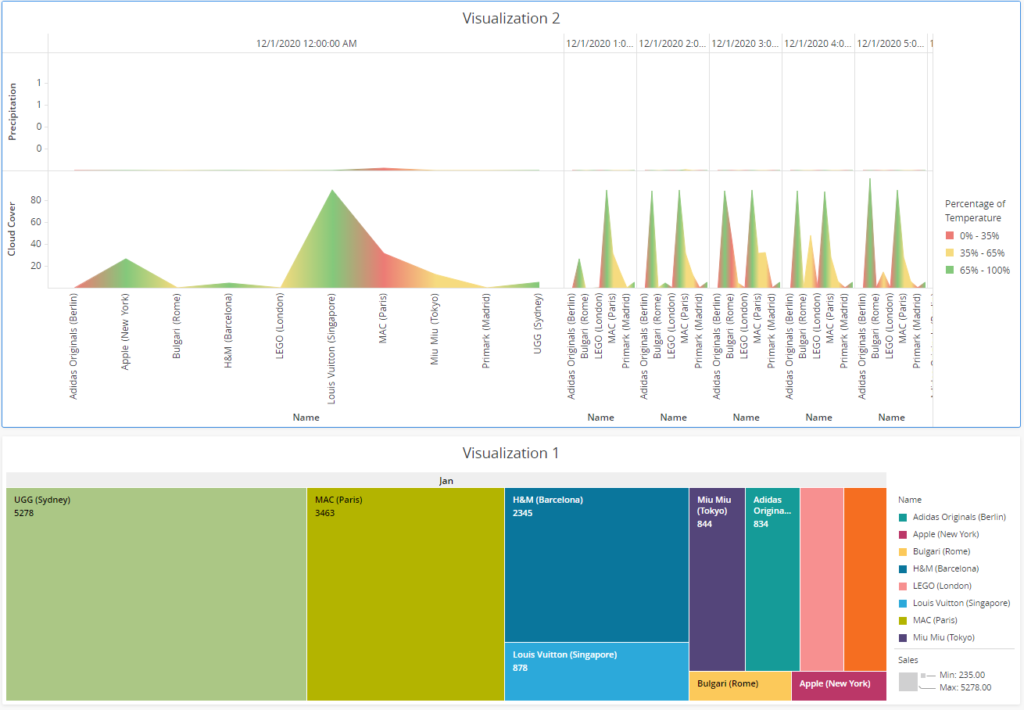
Task: Select the 12/1/2020 4:0... column header
Action: [x=818, y=44]
